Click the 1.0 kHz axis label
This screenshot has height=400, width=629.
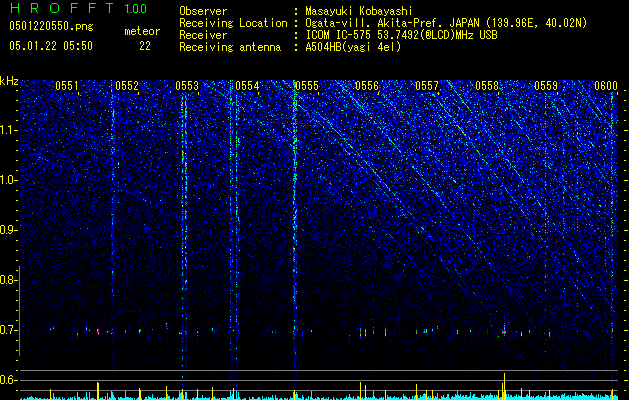point(9,180)
